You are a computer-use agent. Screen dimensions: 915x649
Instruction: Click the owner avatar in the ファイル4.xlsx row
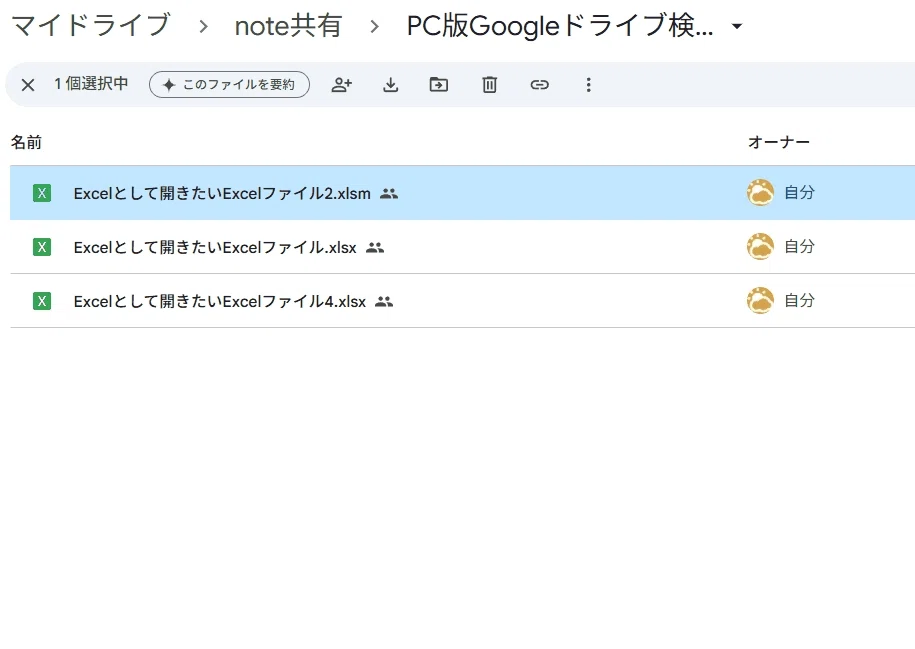coord(760,301)
